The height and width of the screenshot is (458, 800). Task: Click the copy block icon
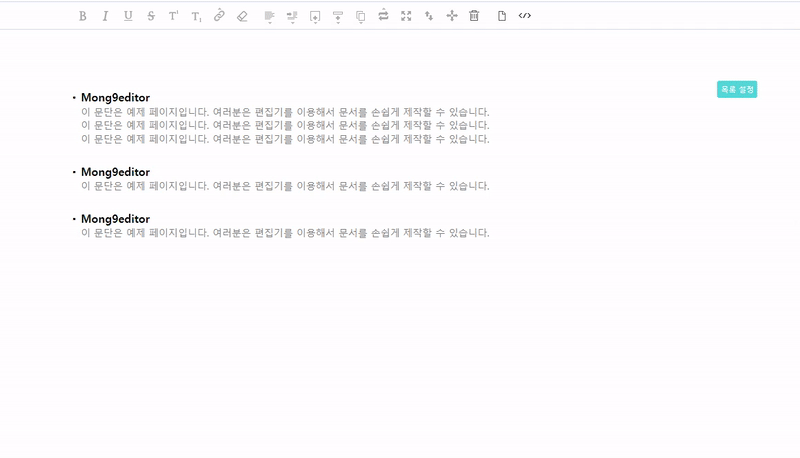click(x=360, y=16)
